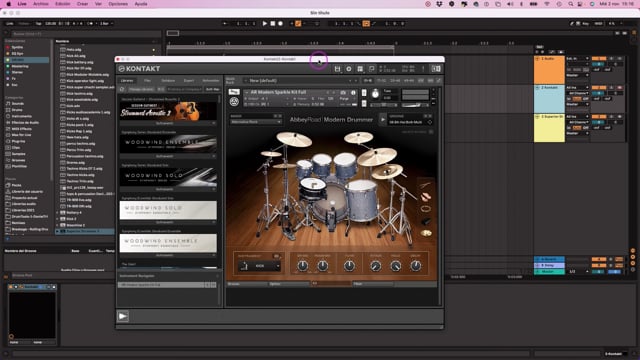
Task: Open the Opciones menu
Action: [x=118, y=4]
